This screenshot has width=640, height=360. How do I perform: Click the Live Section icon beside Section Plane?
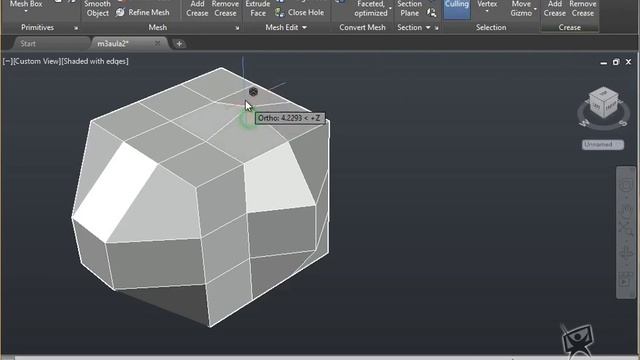click(431, 13)
